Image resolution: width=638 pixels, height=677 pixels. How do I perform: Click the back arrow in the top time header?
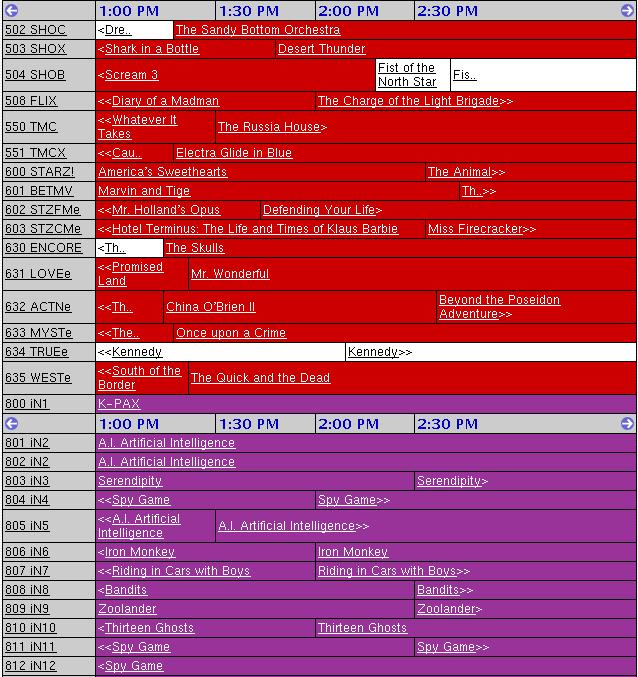pyautogui.click(x=11, y=10)
